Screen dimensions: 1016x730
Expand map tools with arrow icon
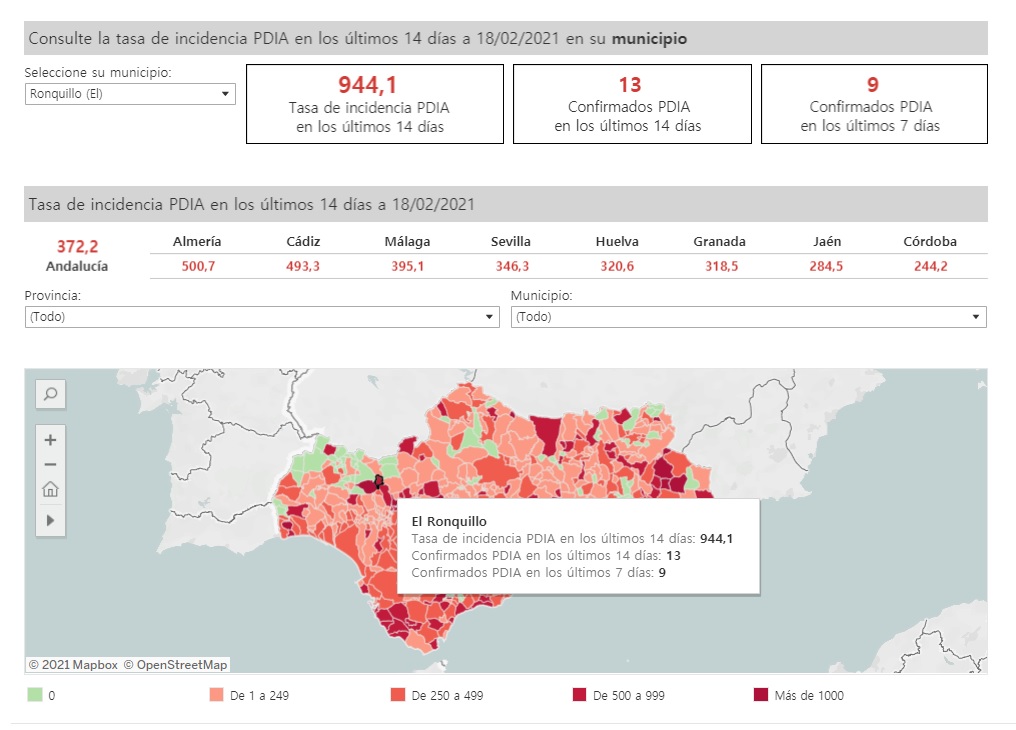click(50, 520)
